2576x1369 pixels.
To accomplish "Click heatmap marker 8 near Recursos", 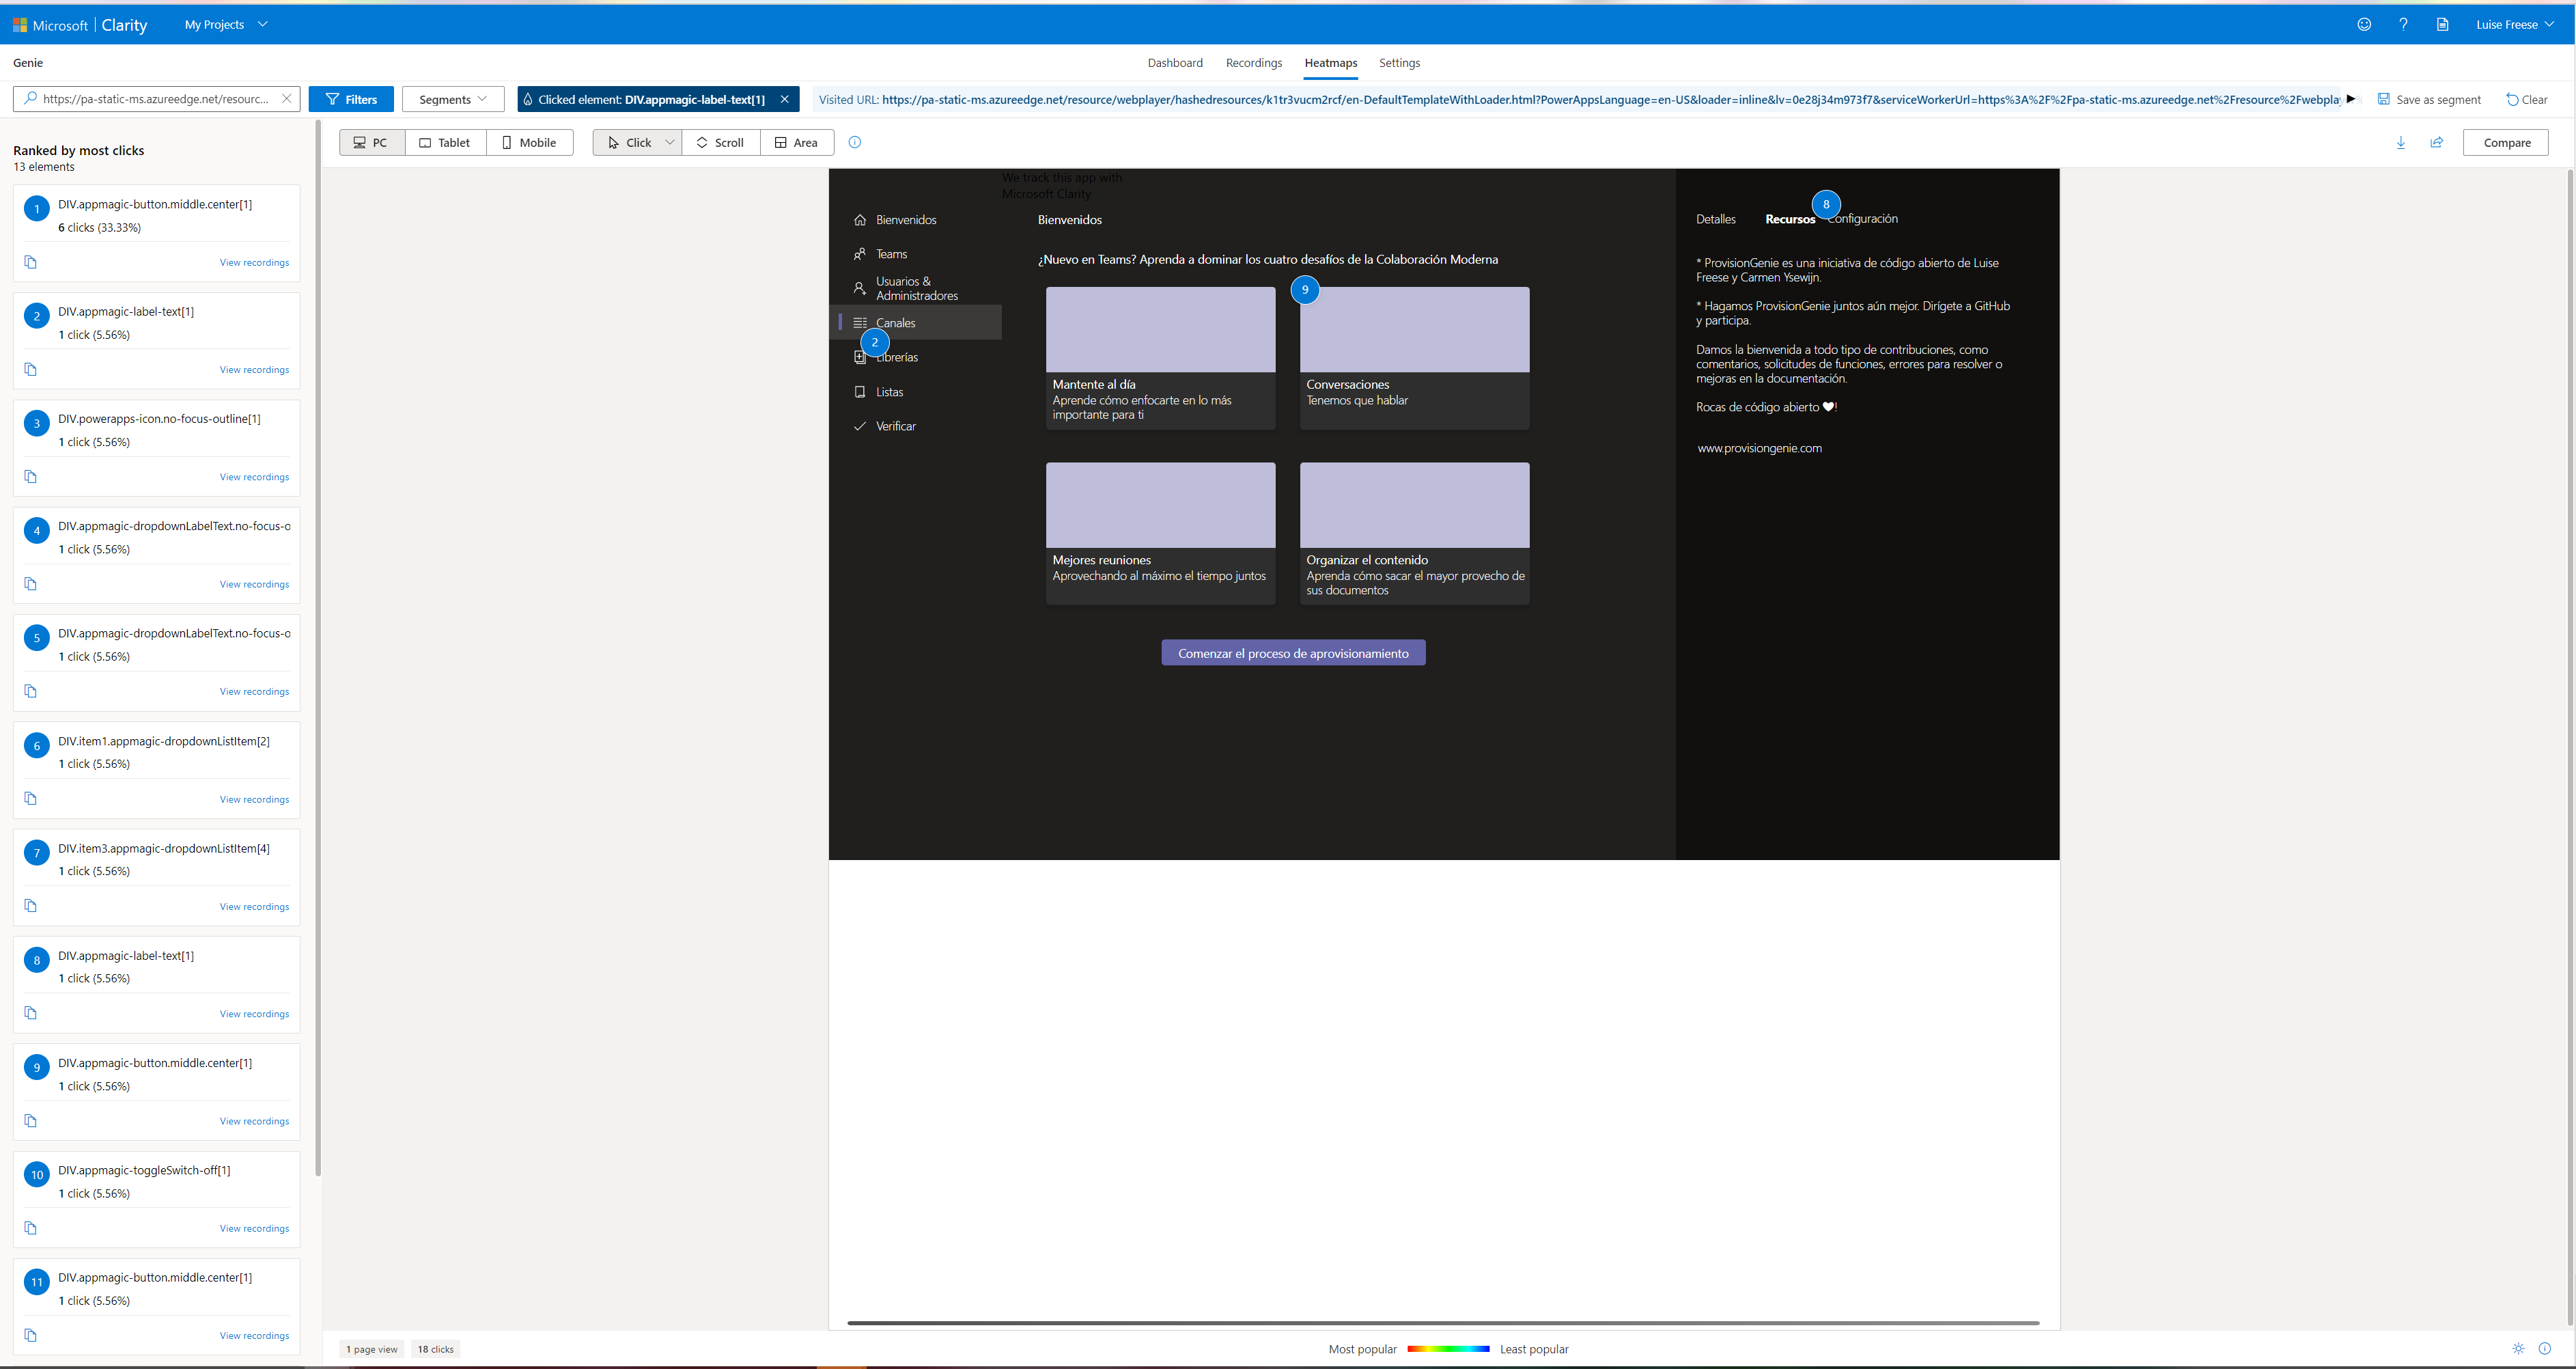I will click(x=1826, y=204).
